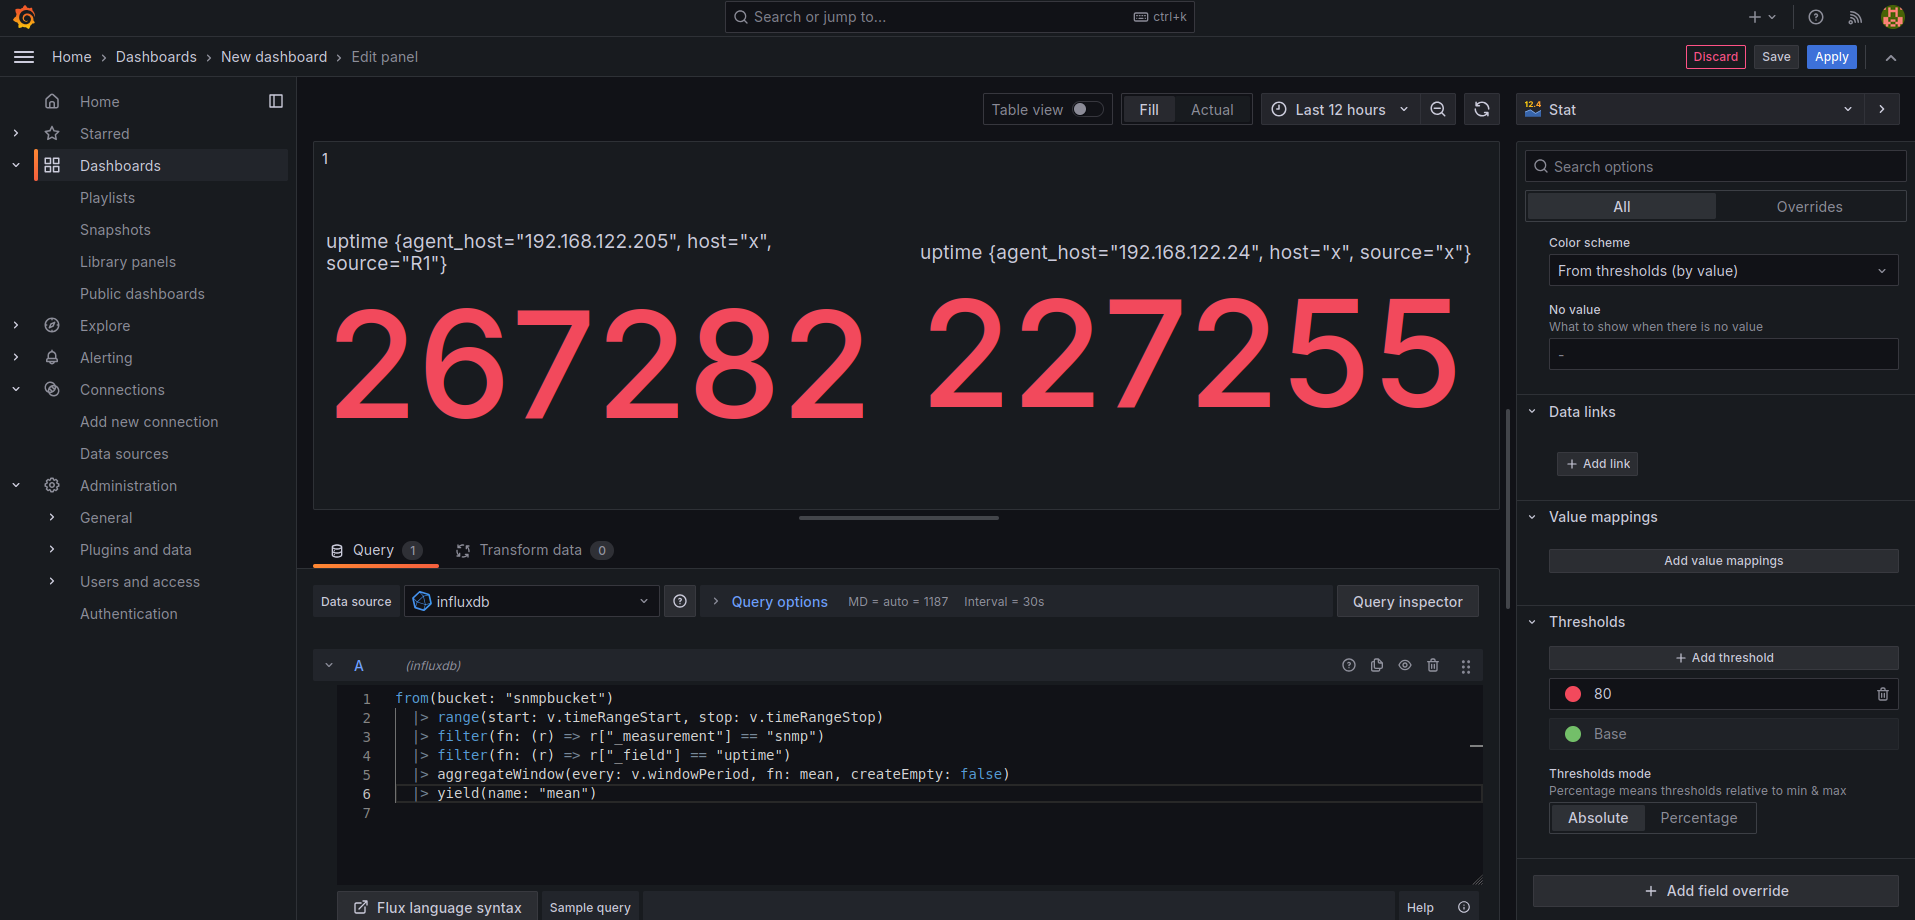
Task: Pick color of Base threshold
Action: coord(1573,734)
